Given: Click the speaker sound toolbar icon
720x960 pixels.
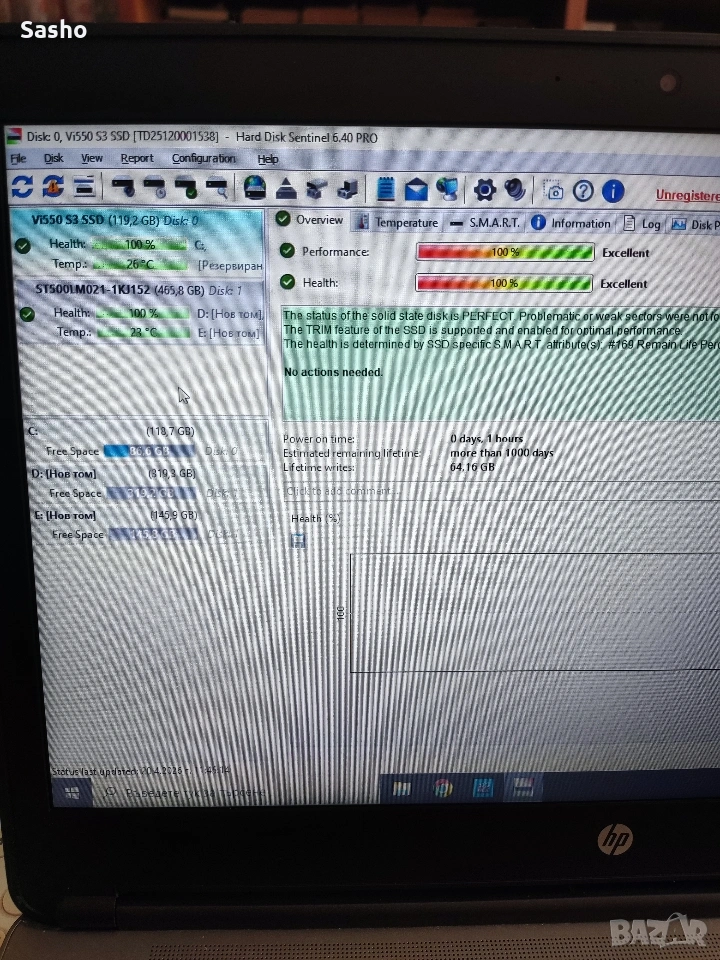Looking at the screenshot, I should click(x=516, y=190).
